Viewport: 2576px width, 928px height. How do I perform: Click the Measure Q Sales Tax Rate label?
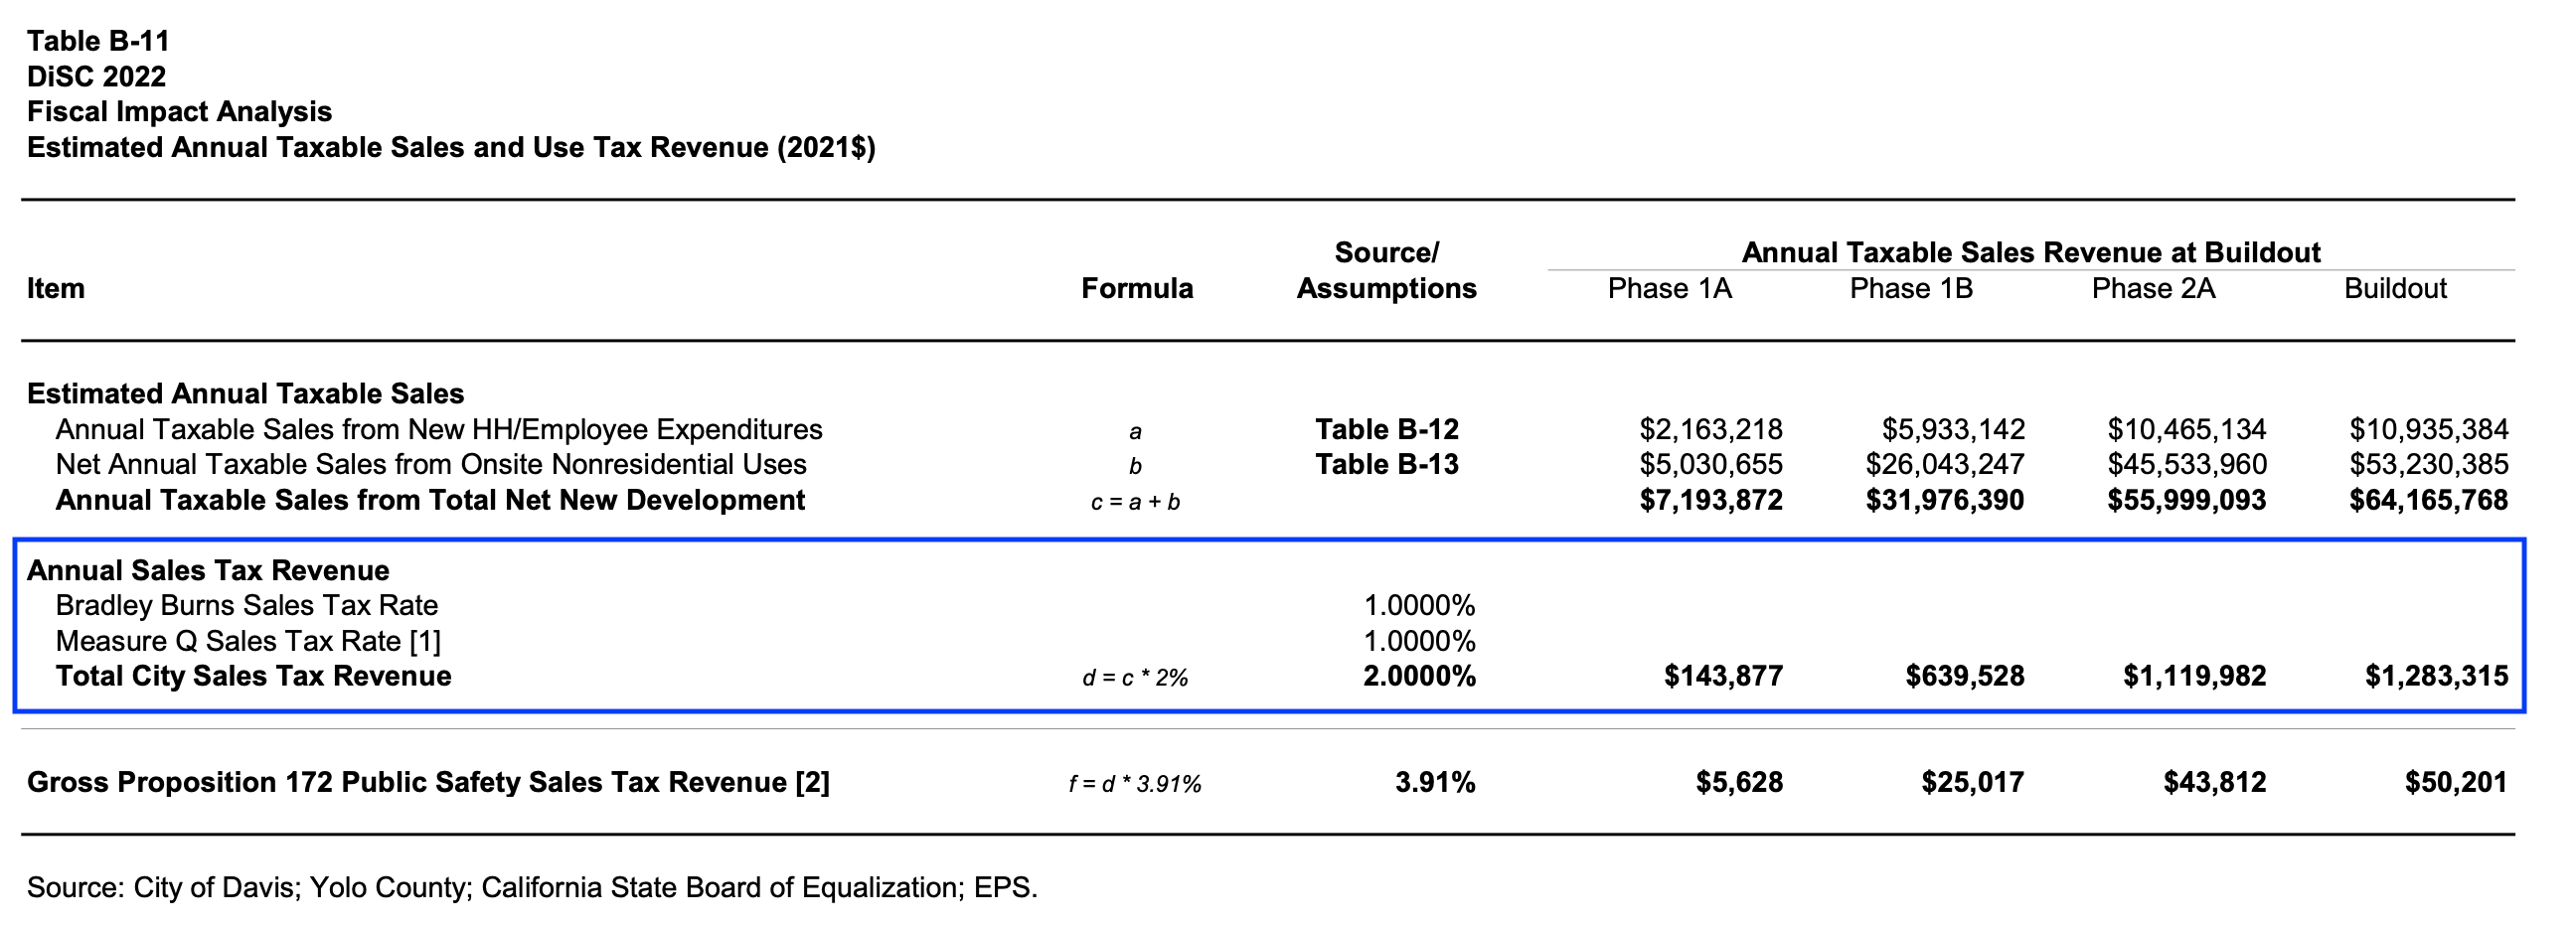[248, 641]
